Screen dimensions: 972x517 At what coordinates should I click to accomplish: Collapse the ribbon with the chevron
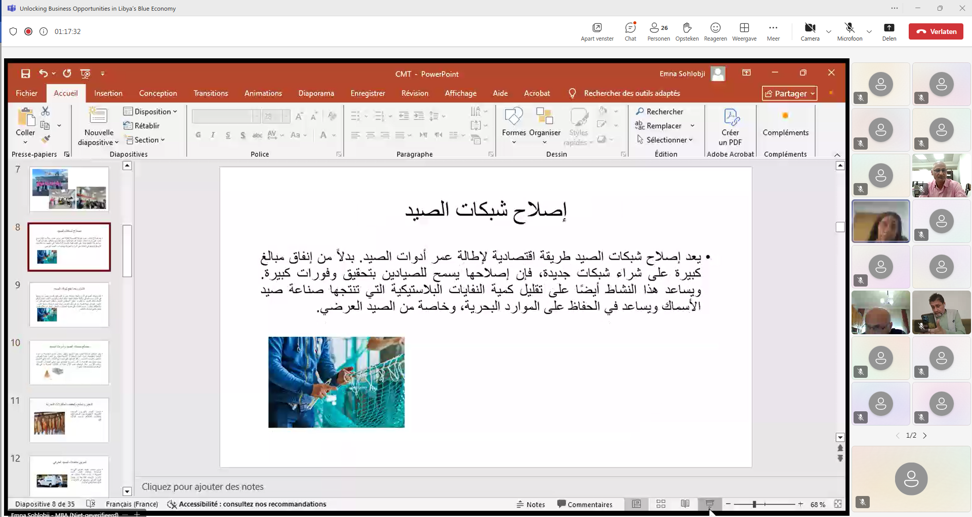tap(837, 154)
